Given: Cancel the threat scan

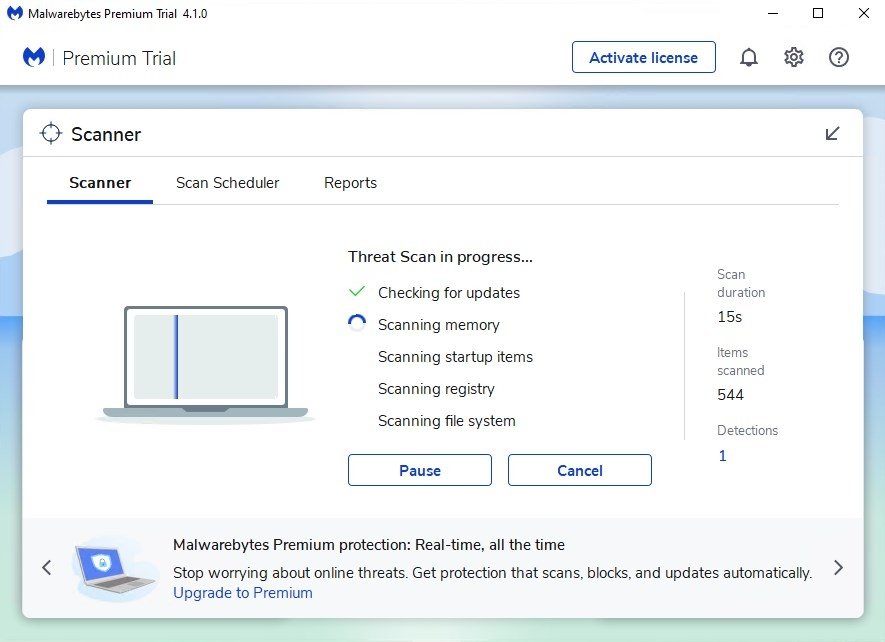Looking at the screenshot, I should point(580,470).
